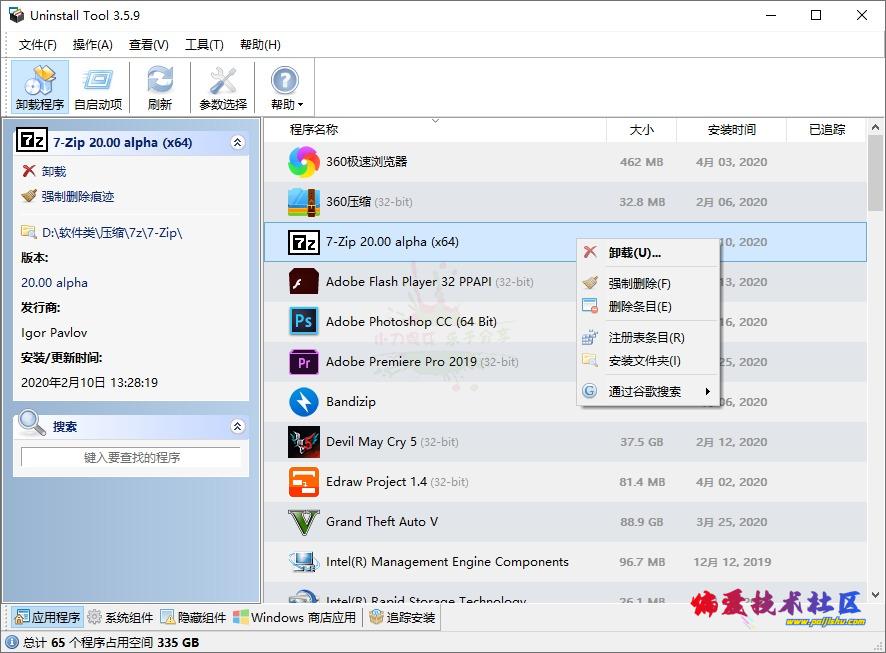Open the 自启动项 startup items toolbar button
886x653 pixels.
coord(98,88)
